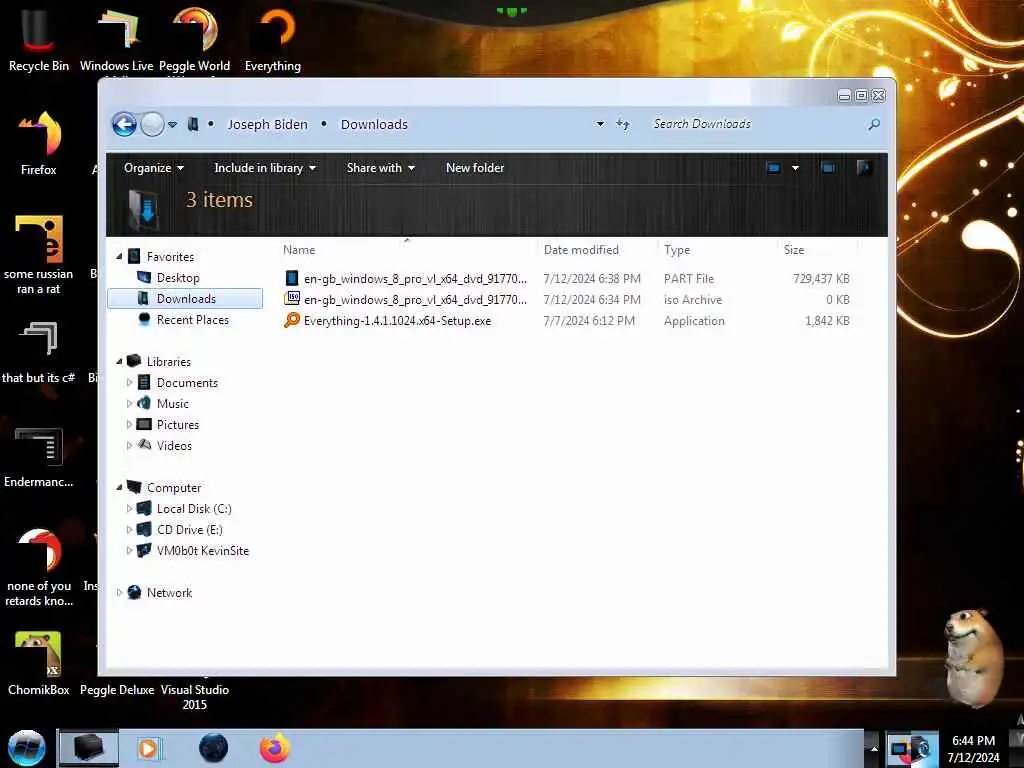Open the 'that but its c#' desktop icon

[39, 353]
